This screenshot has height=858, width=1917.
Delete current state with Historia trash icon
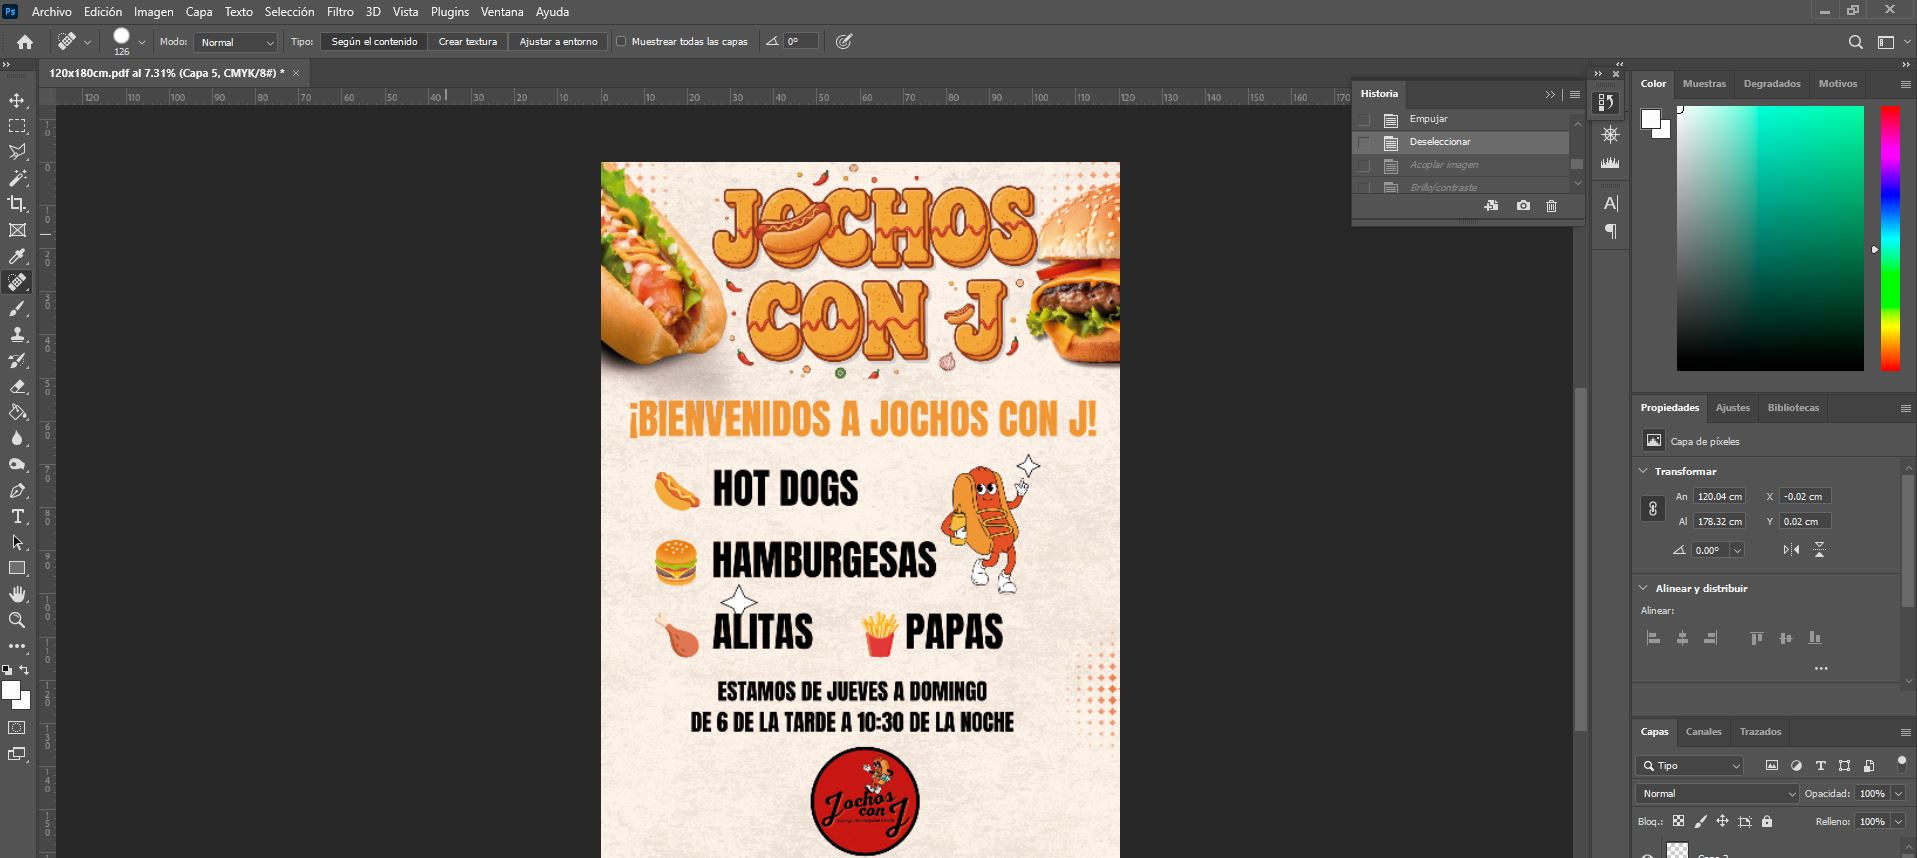1551,206
